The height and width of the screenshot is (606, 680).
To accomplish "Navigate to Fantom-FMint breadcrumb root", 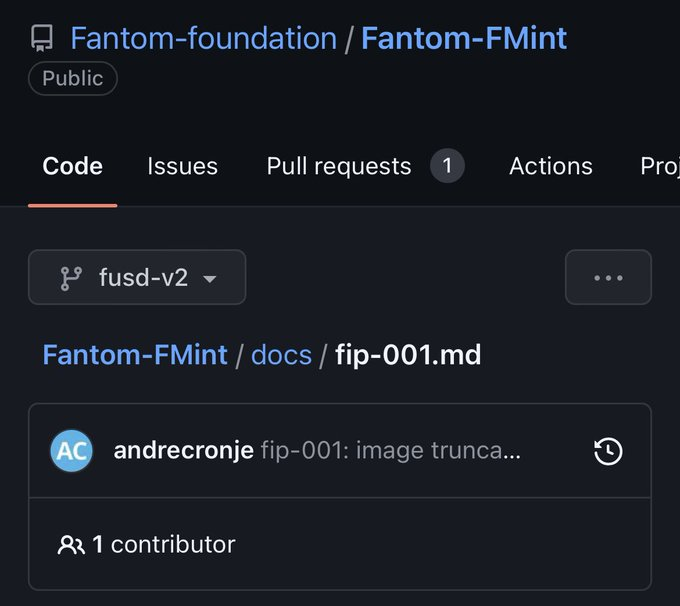I will click(135, 355).
